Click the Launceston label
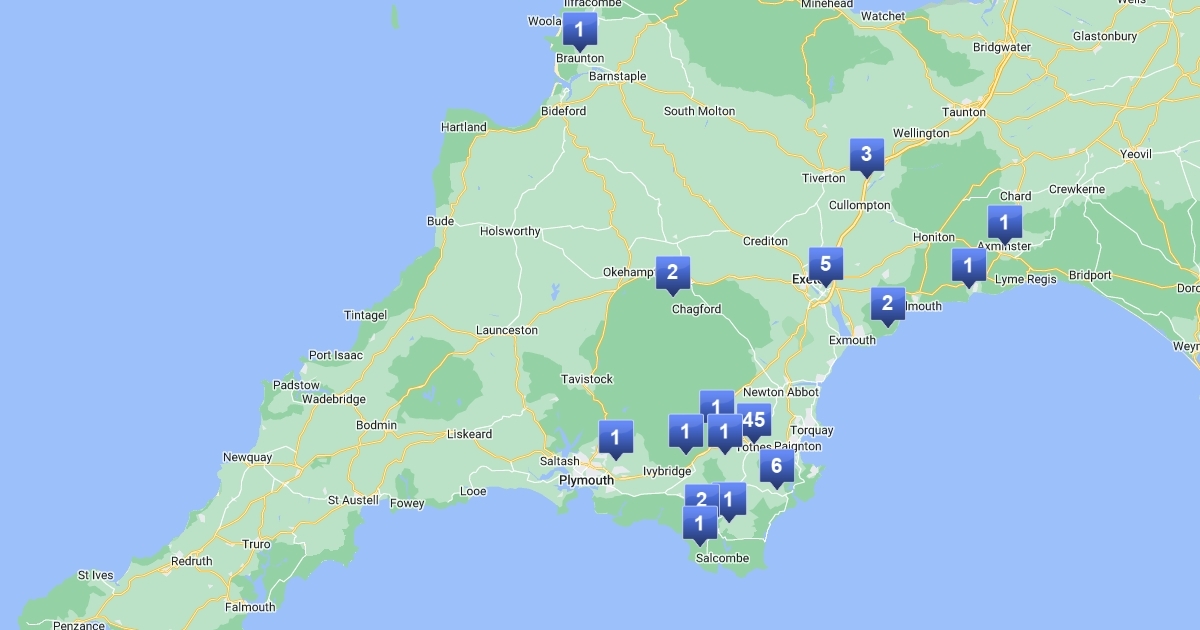This screenshot has width=1200, height=630. pos(506,330)
